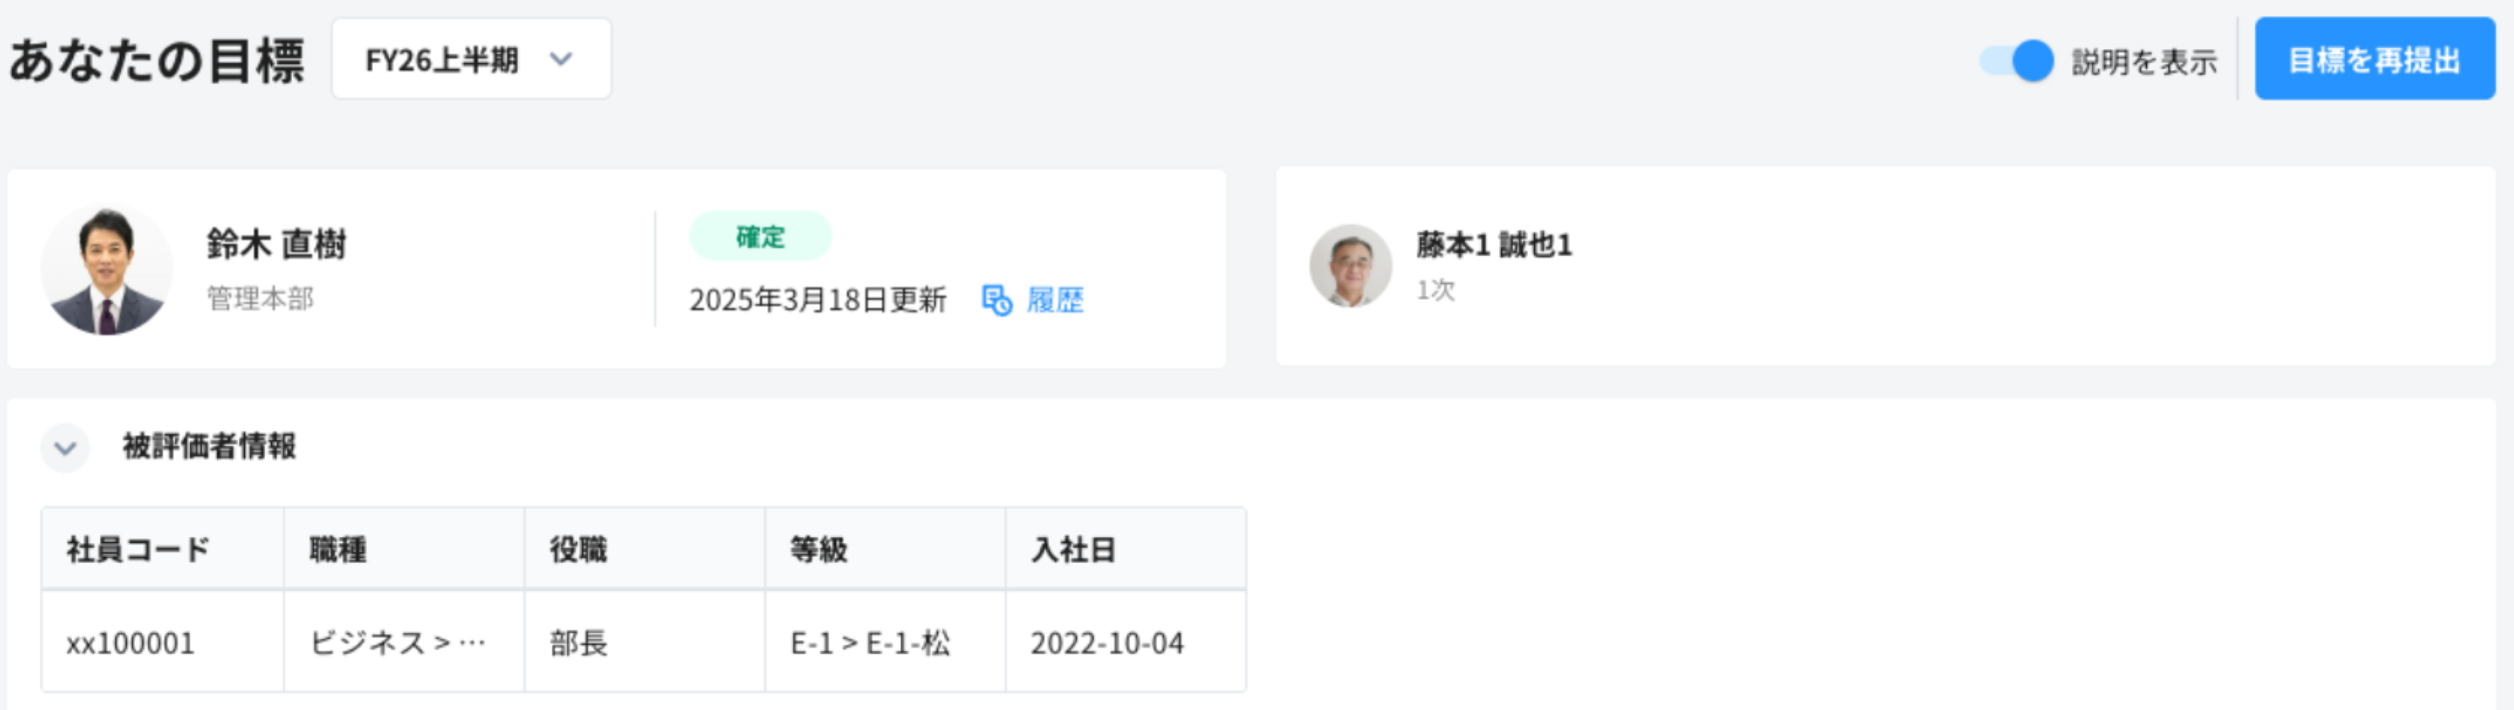
Task: Open the 履歴 link
Action: pyautogui.click(x=1055, y=298)
